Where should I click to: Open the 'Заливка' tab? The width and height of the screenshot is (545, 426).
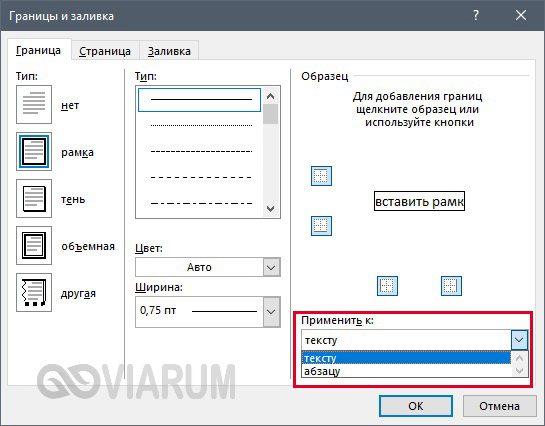pyautogui.click(x=169, y=51)
